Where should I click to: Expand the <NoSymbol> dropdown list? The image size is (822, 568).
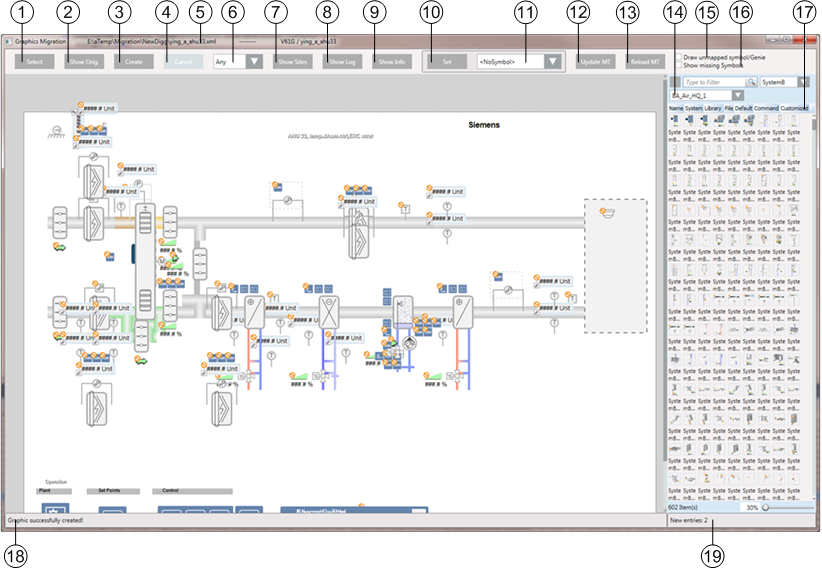coord(552,62)
